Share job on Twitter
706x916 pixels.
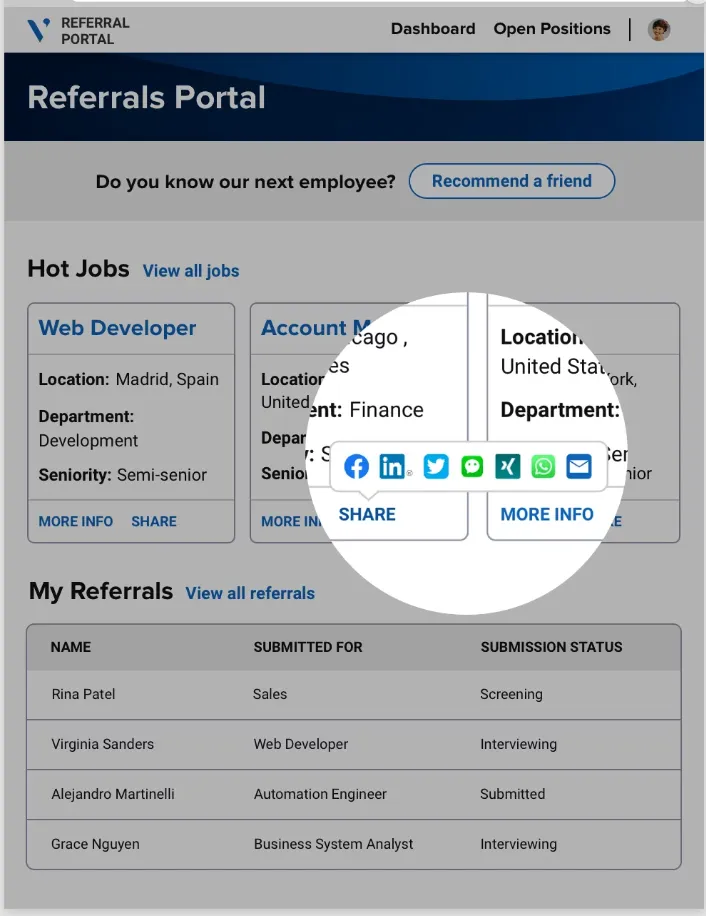click(x=436, y=466)
